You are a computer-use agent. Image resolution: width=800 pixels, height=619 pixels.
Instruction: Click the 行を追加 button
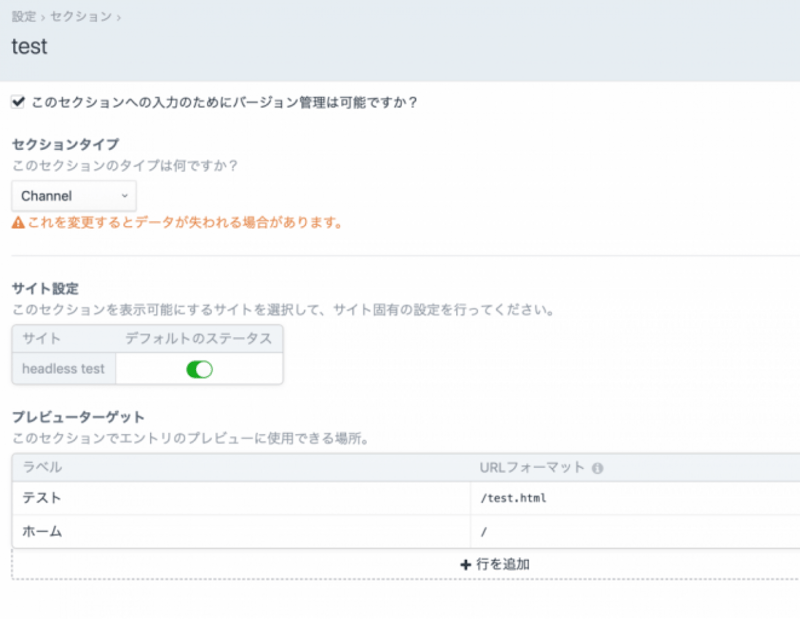click(x=495, y=564)
